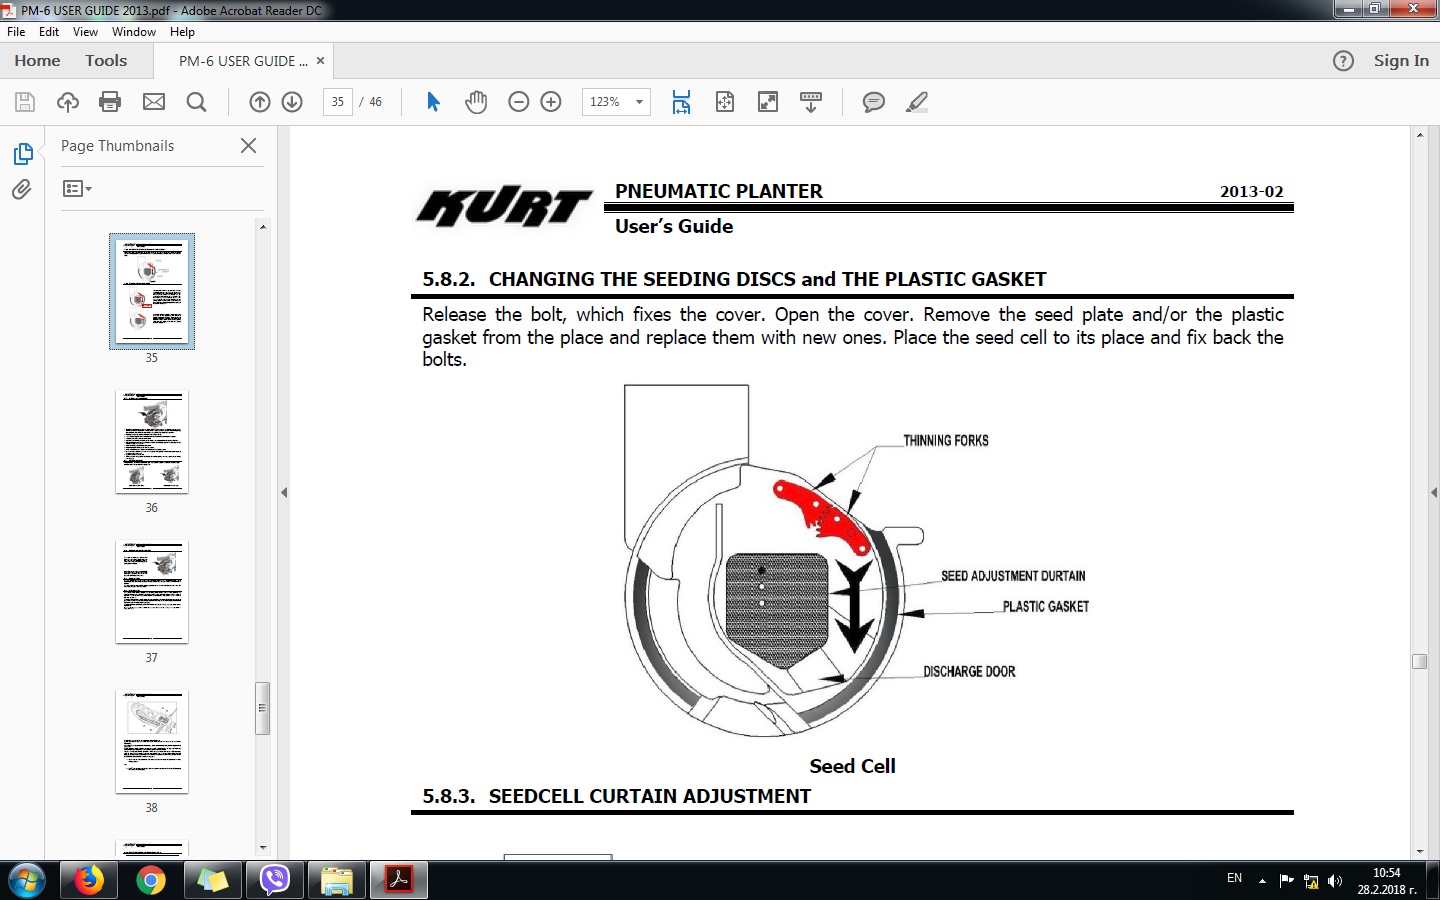Screen dimensions: 1440x900
Task: Open the clock and date display
Action: [1387, 881]
